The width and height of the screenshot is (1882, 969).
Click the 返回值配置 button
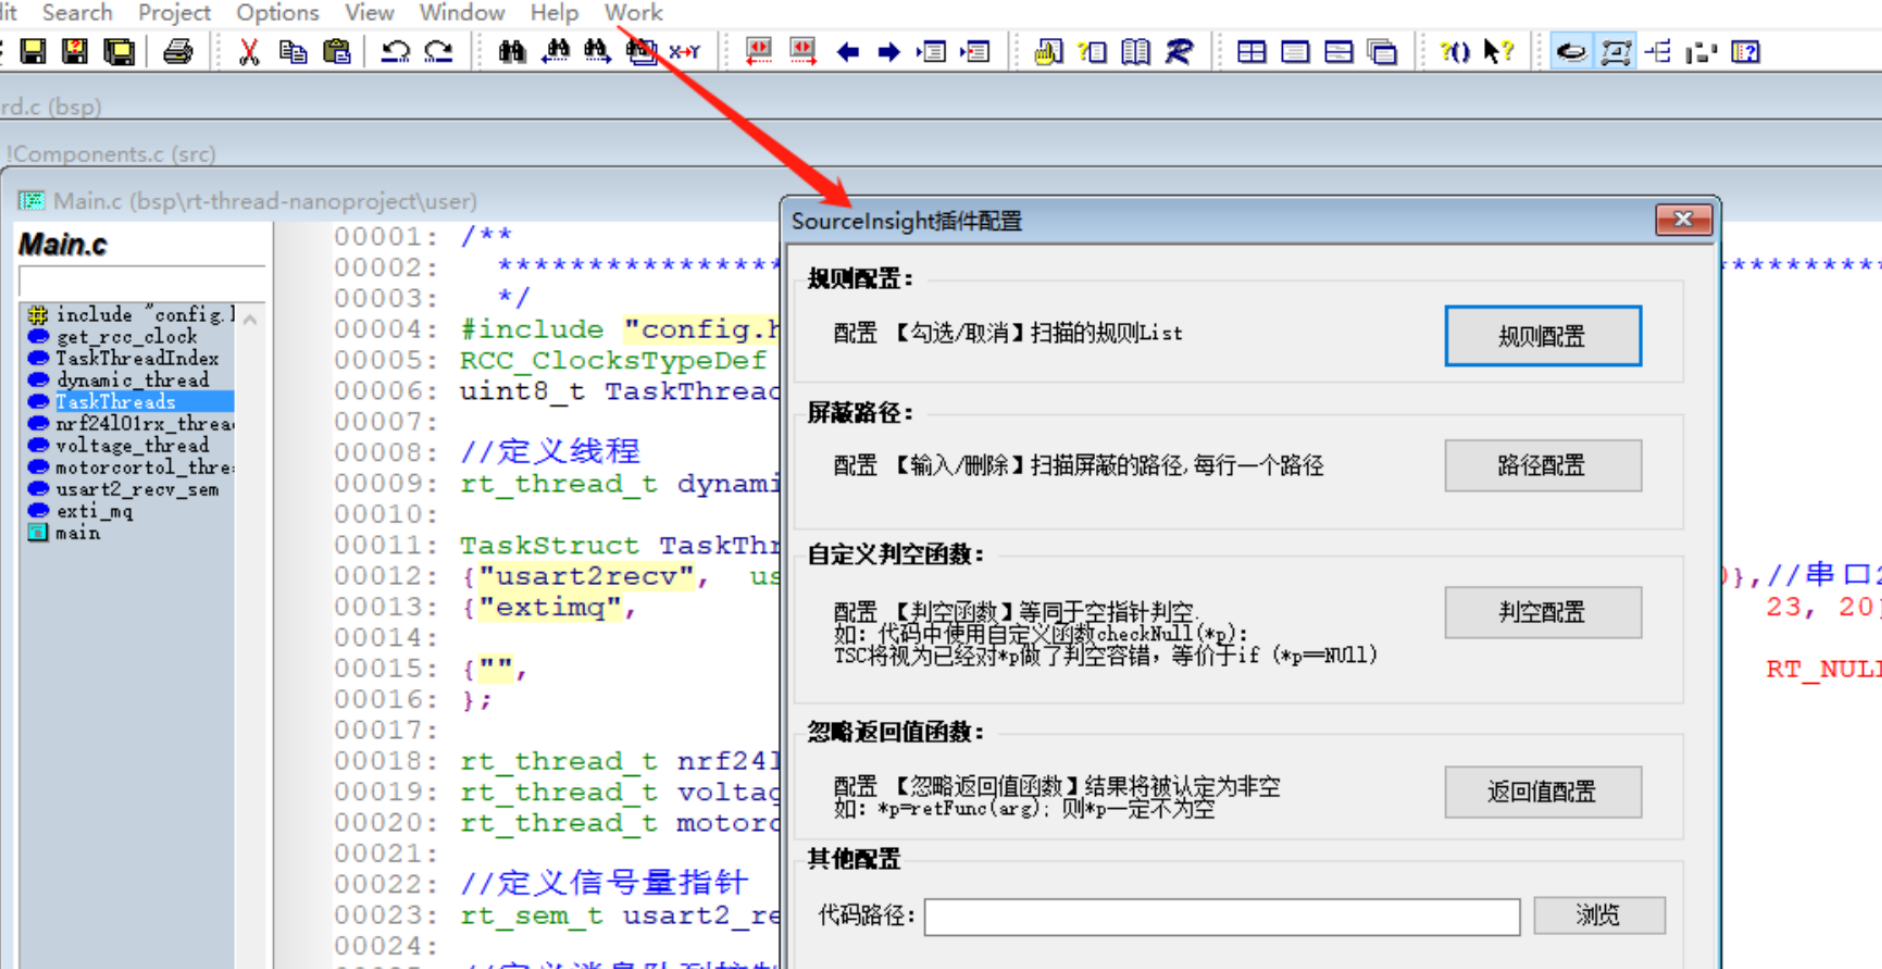pyautogui.click(x=1542, y=791)
